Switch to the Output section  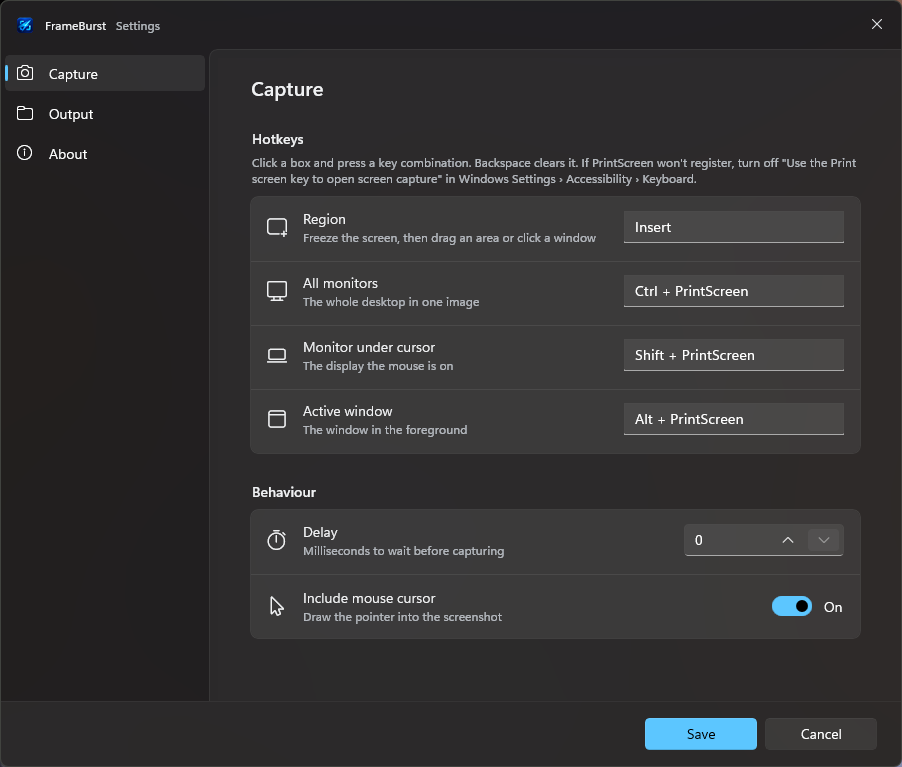tap(105, 114)
